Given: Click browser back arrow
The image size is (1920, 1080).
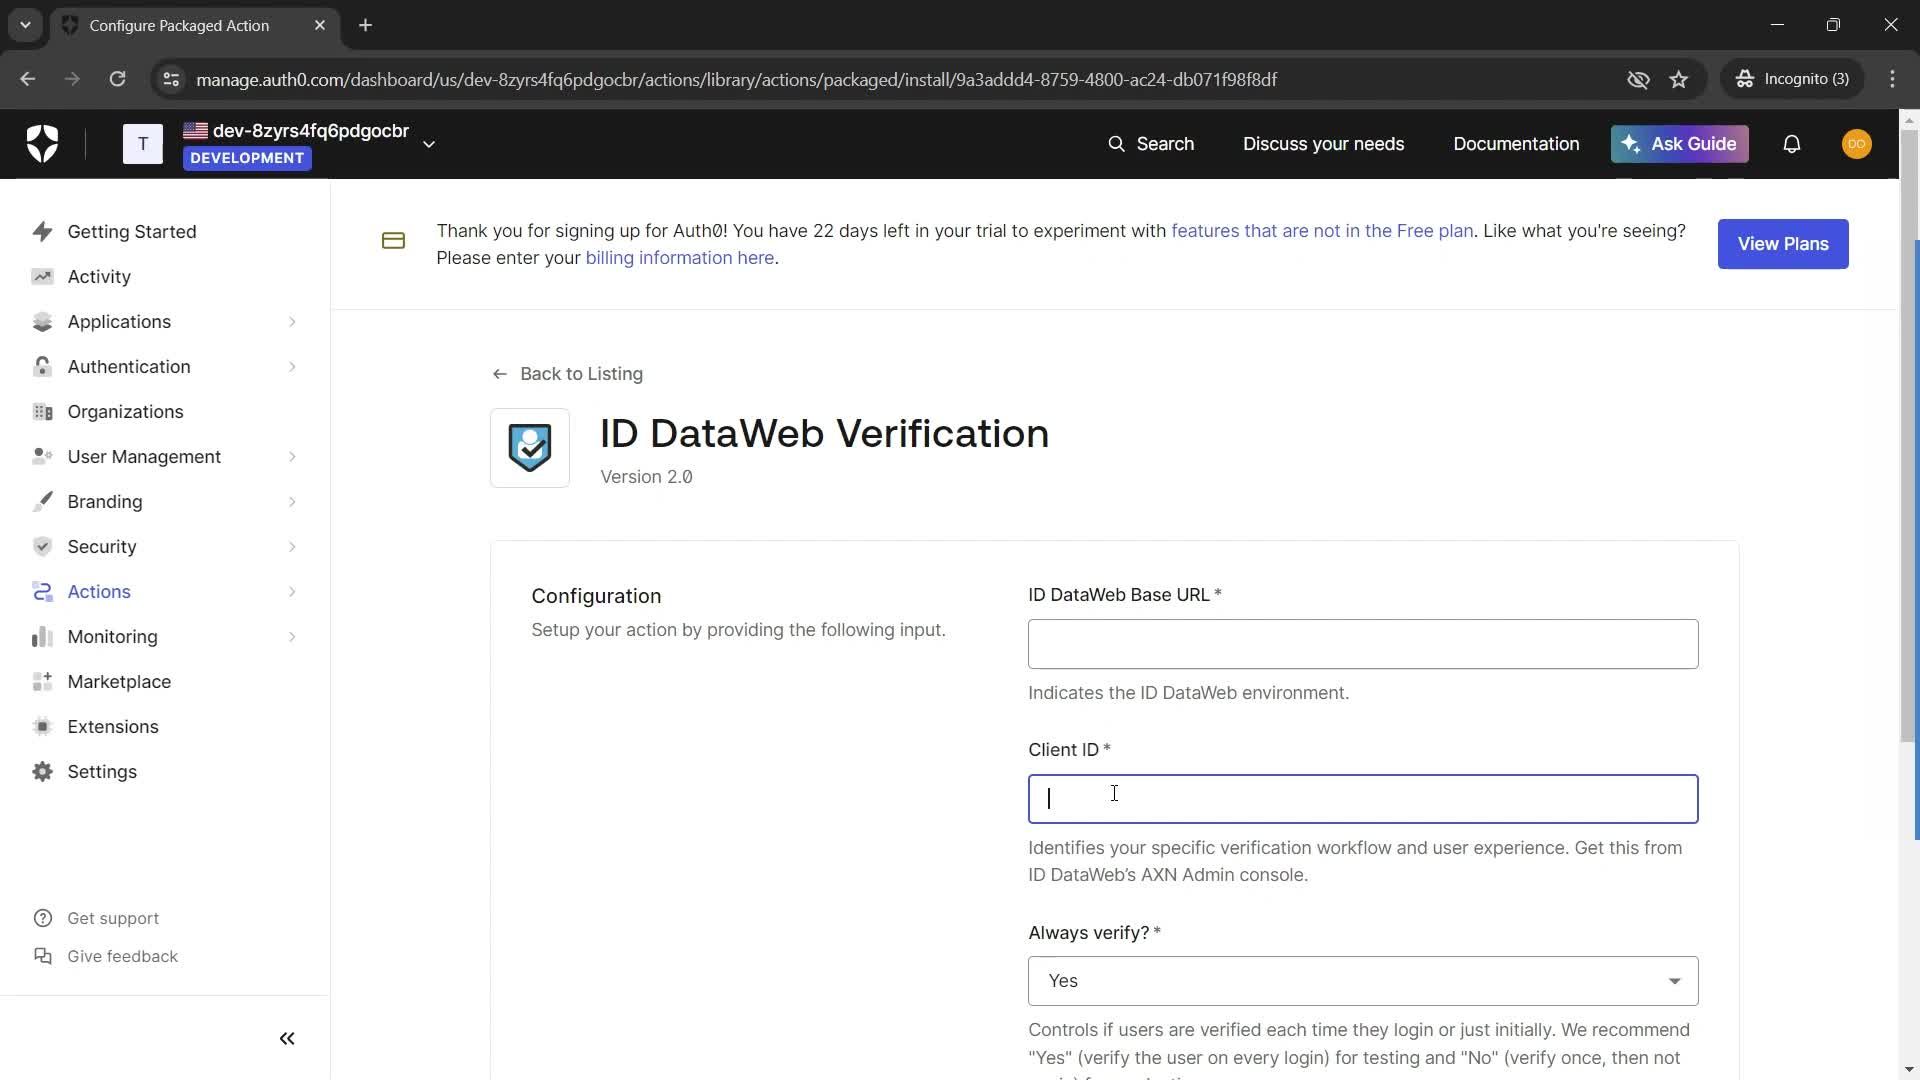Looking at the screenshot, I should pyautogui.click(x=28, y=79).
